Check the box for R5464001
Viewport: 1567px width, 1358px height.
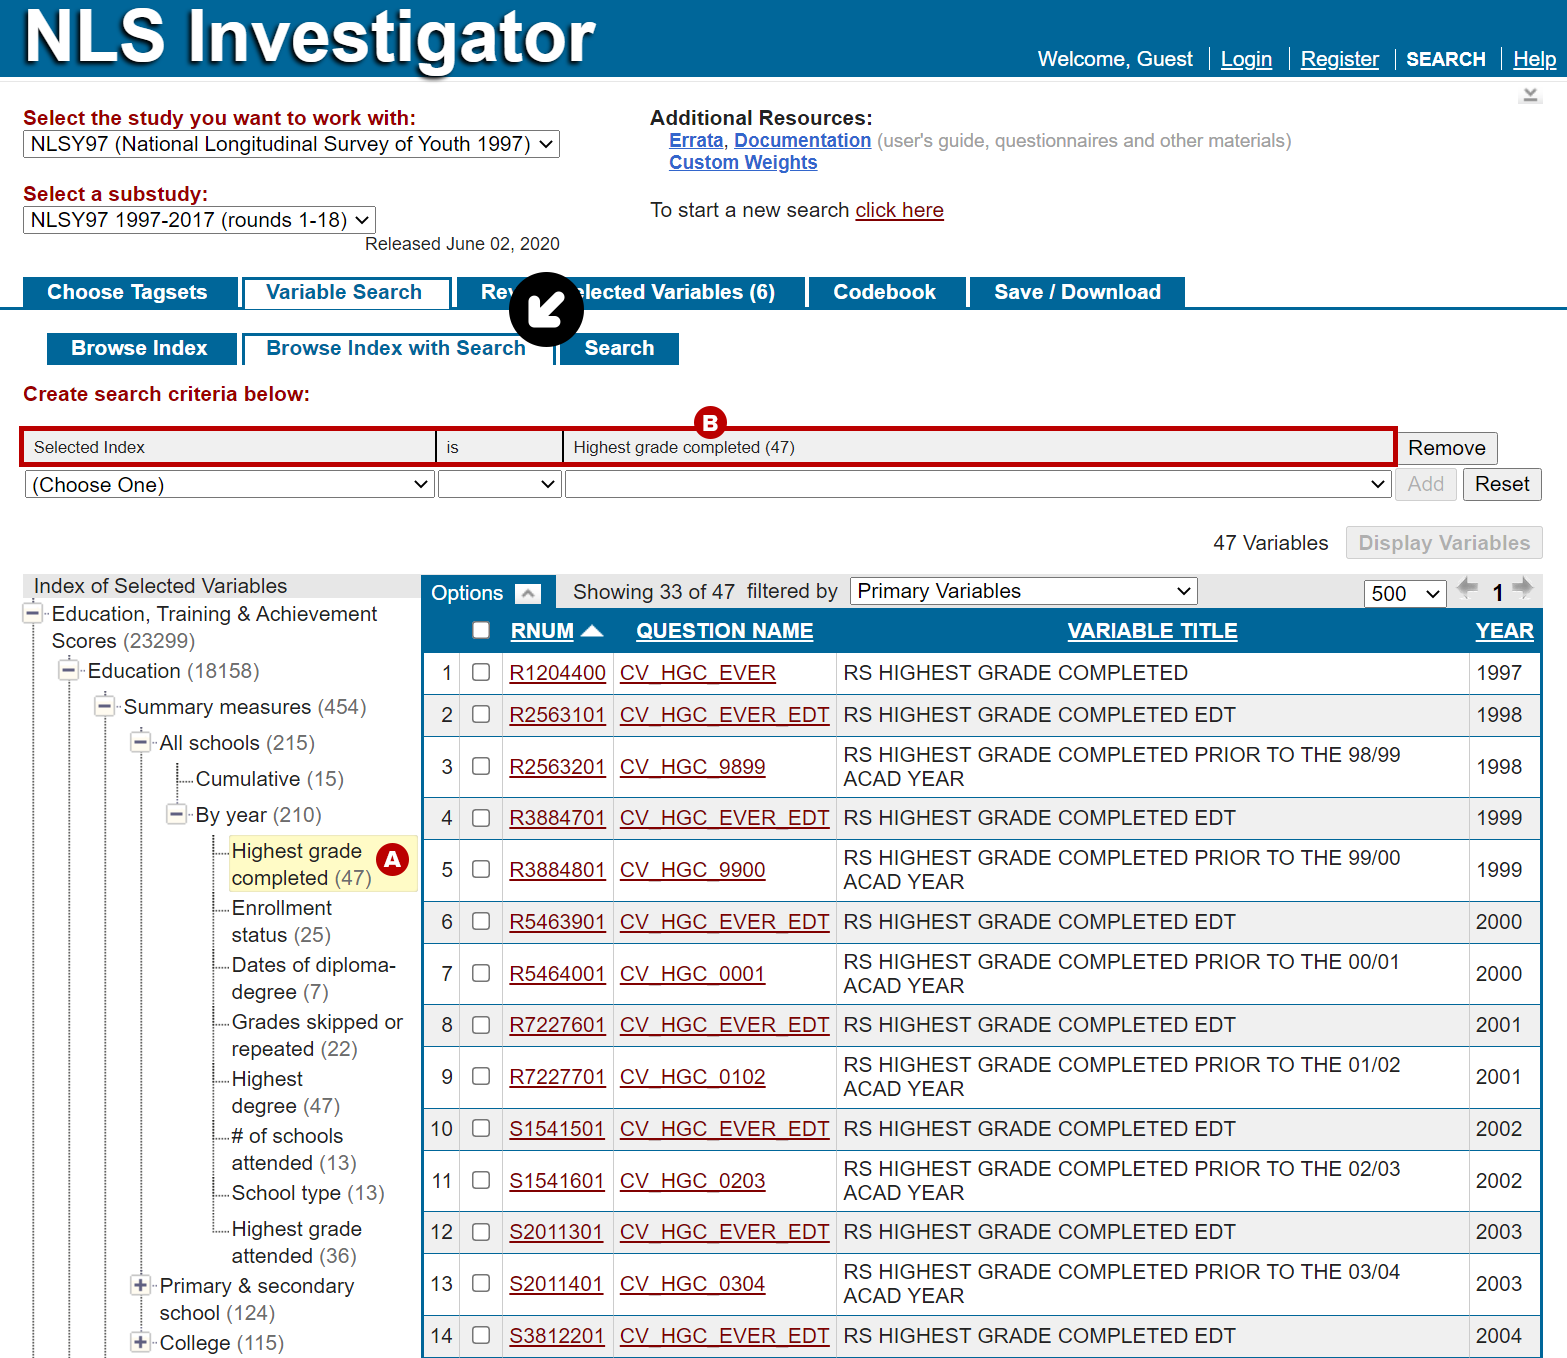[x=481, y=973]
